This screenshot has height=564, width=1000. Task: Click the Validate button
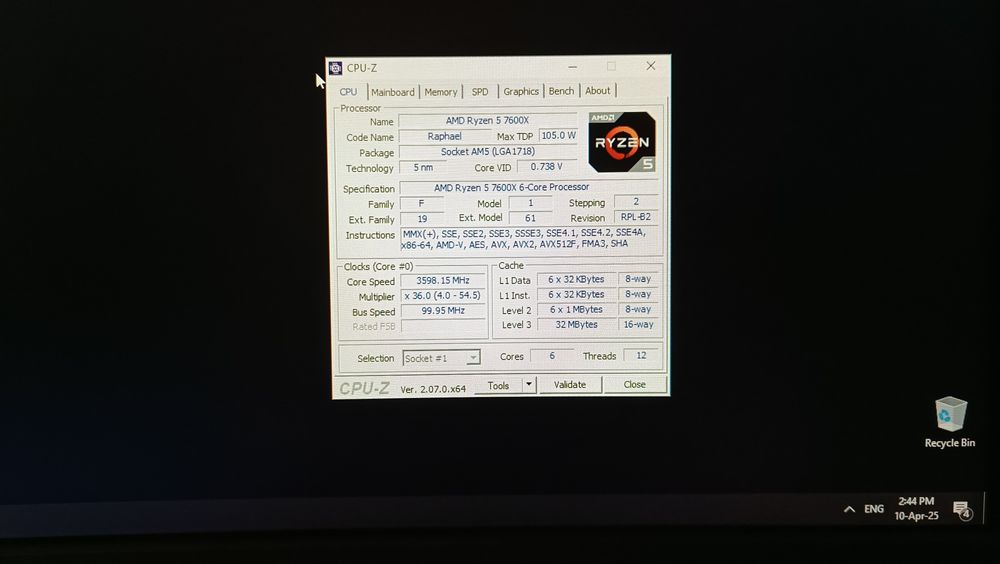pyautogui.click(x=570, y=385)
